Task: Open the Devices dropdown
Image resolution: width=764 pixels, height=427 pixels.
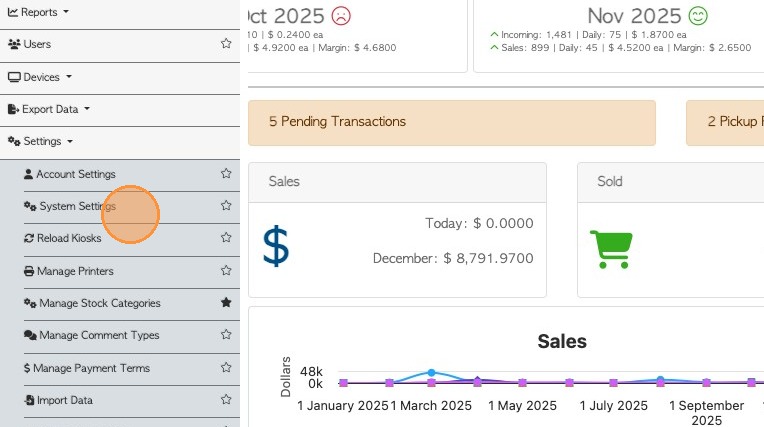Action: pos(40,77)
